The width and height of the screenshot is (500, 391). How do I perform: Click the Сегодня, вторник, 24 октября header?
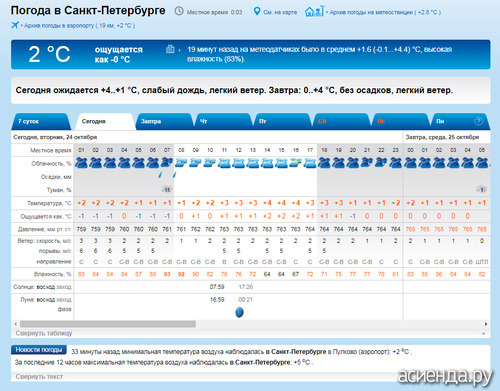coord(55,137)
